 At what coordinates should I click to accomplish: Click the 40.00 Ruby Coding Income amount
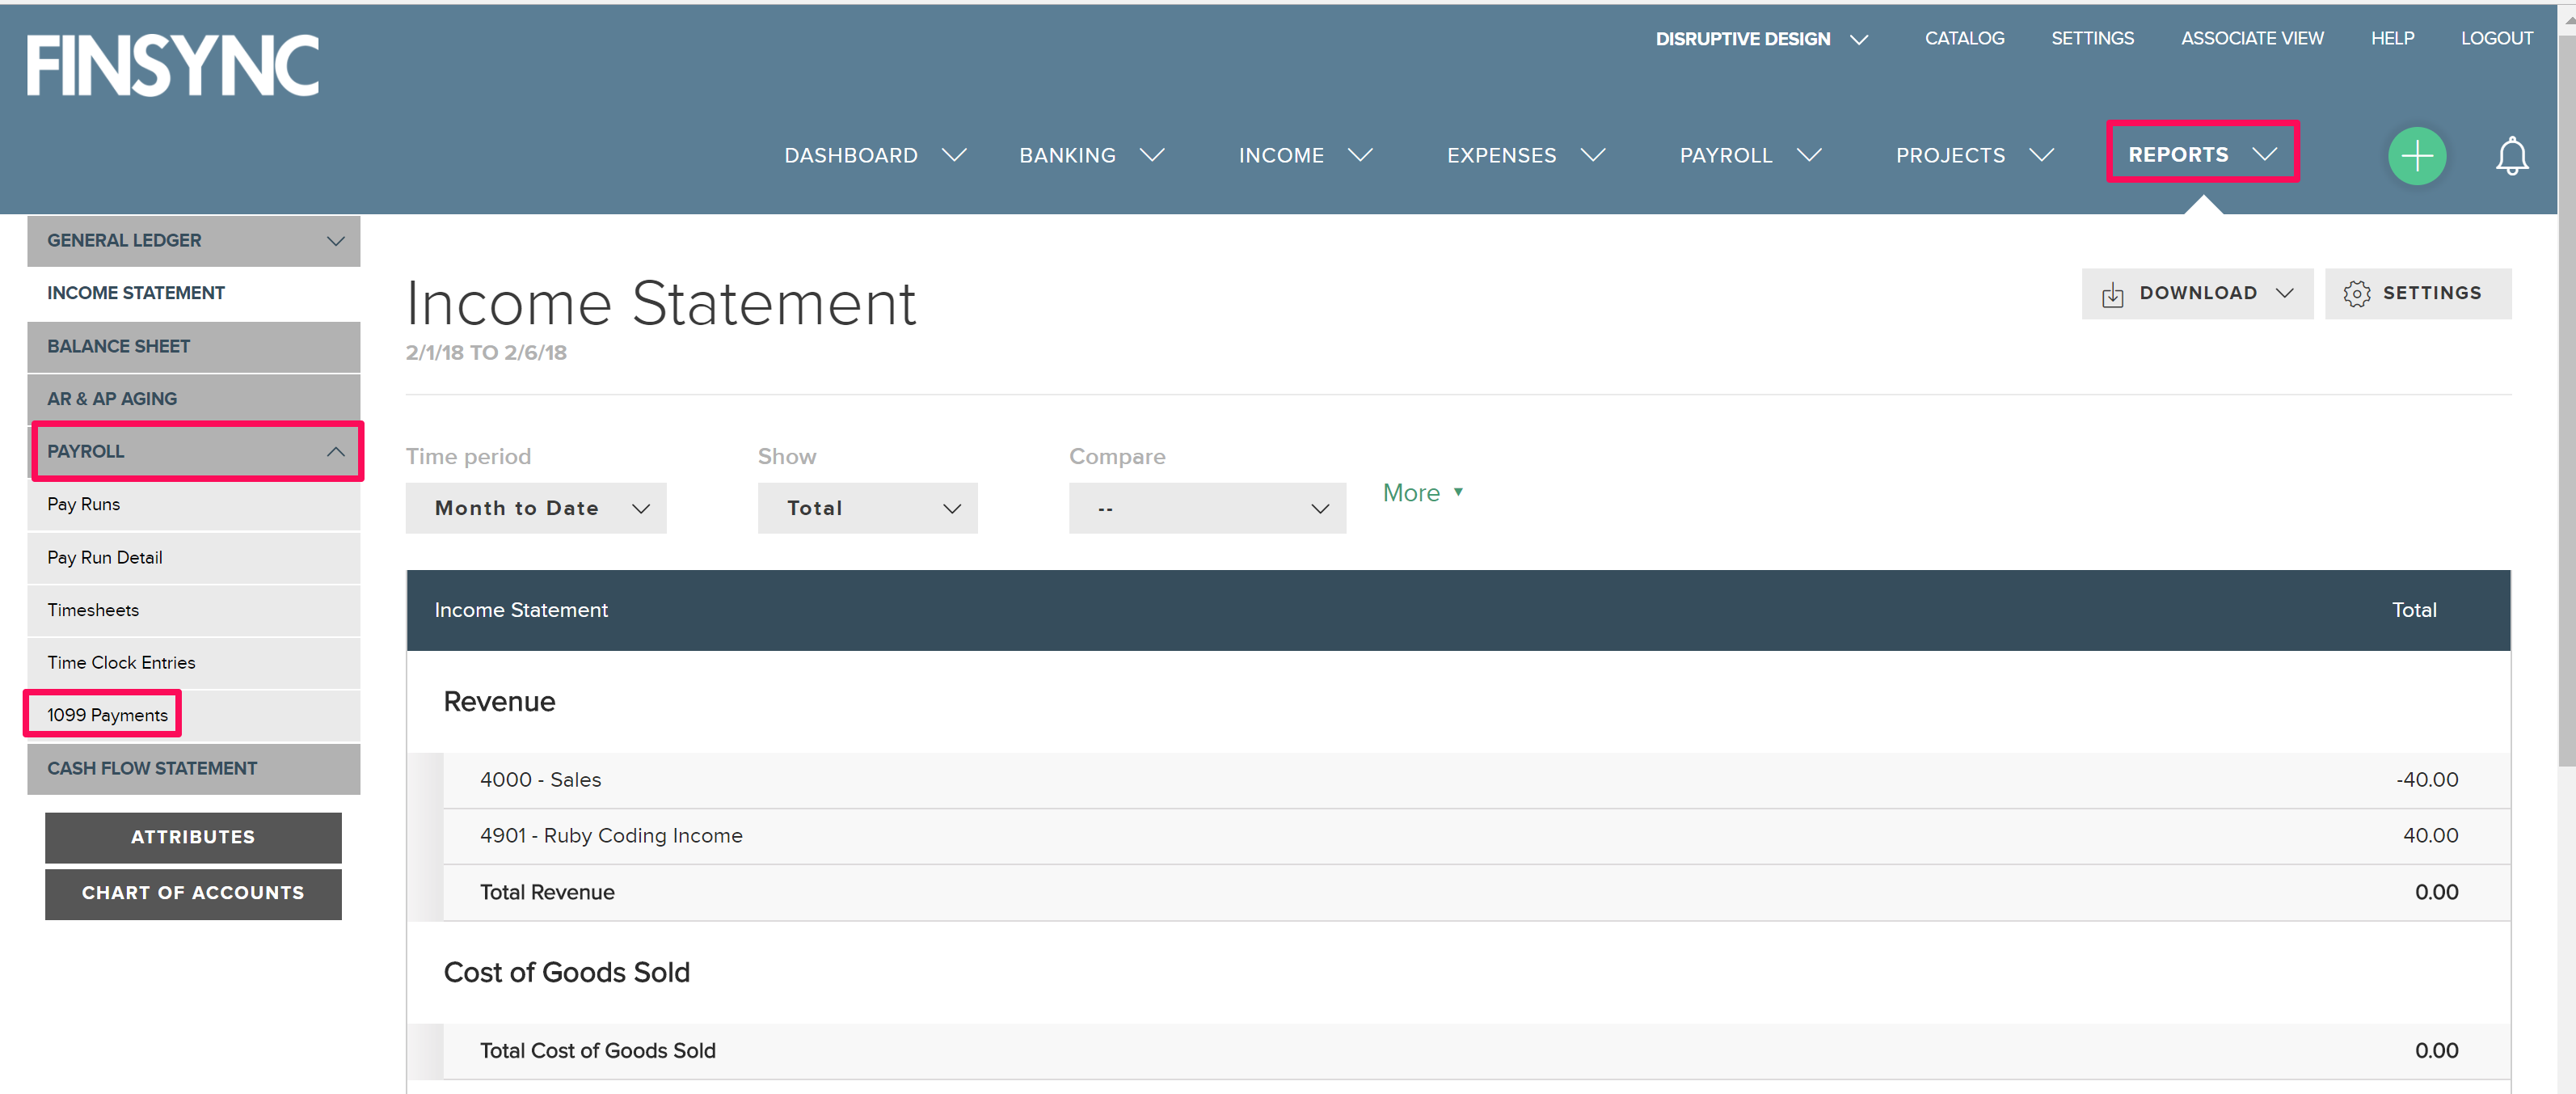[x=2430, y=836]
